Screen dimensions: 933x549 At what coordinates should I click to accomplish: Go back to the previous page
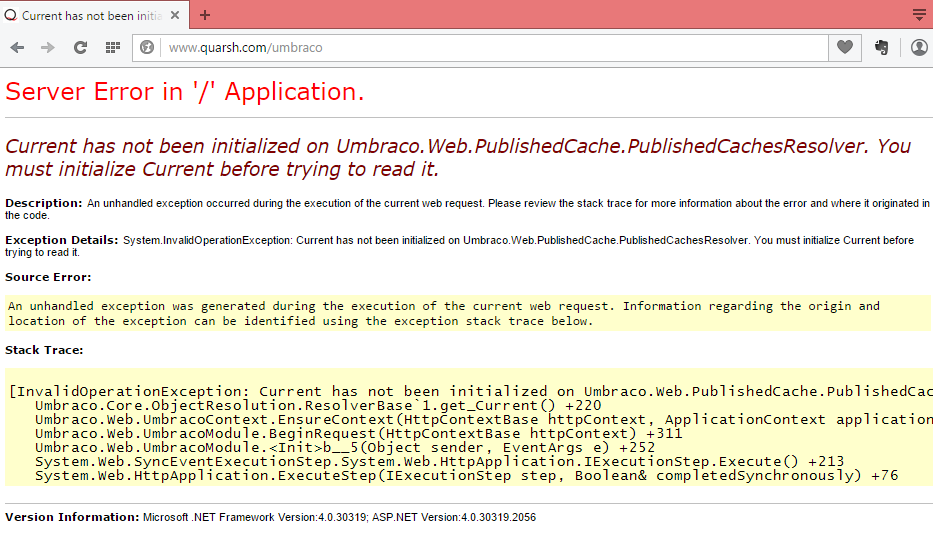(x=17, y=48)
